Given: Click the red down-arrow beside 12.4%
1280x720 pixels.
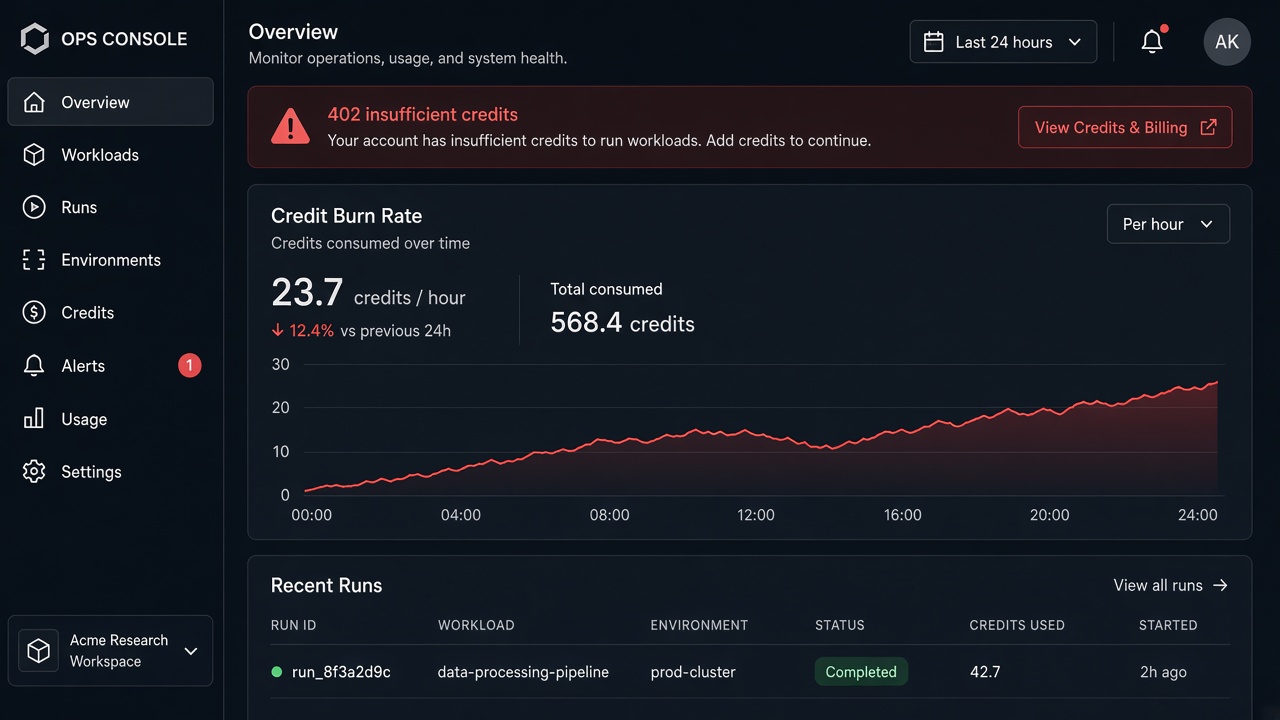Looking at the screenshot, I should (278, 330).
